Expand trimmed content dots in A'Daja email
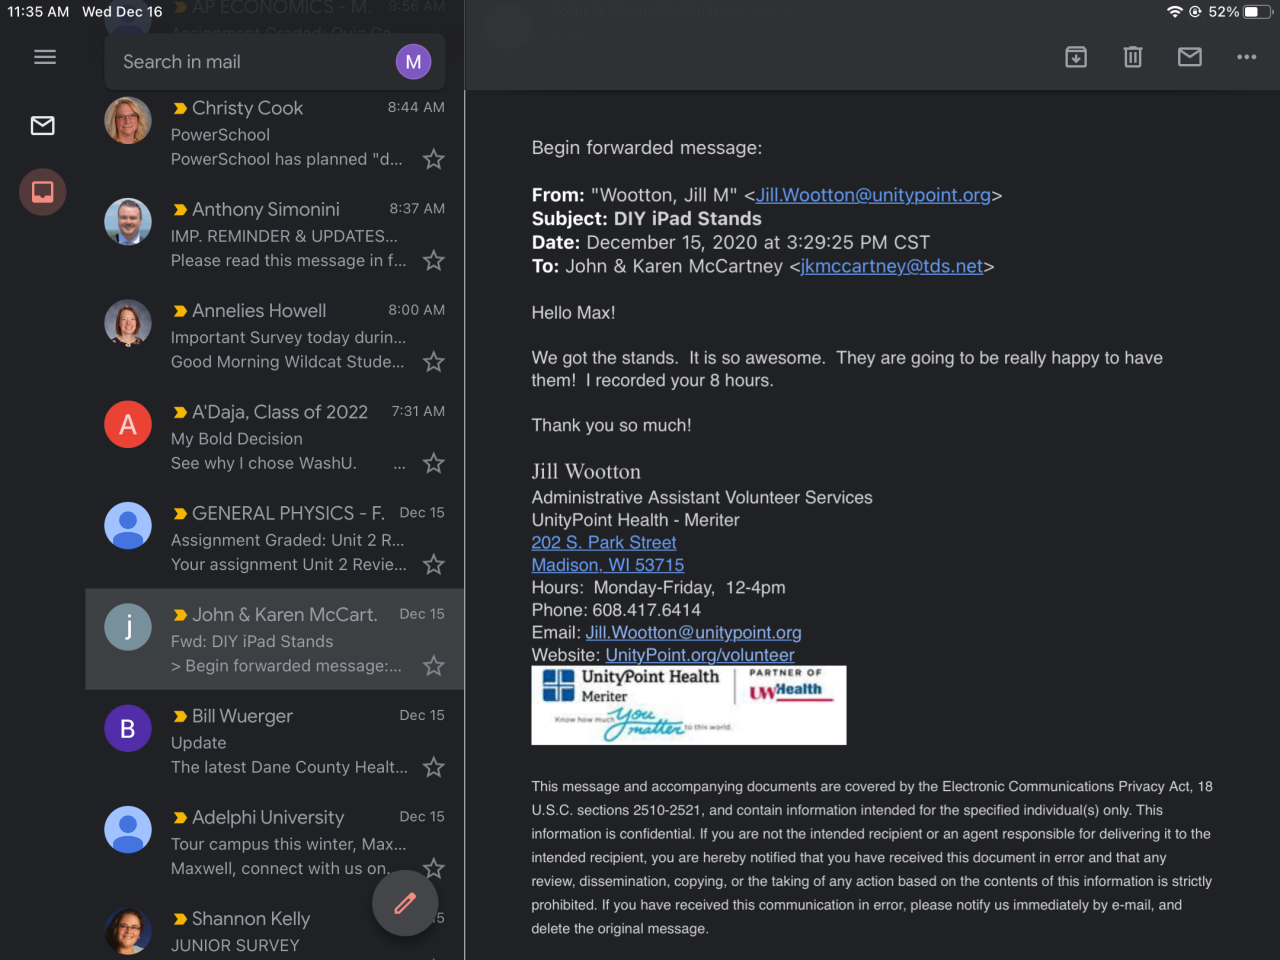The width and height of the screenshot is (1280, 960). click(400, 464)
